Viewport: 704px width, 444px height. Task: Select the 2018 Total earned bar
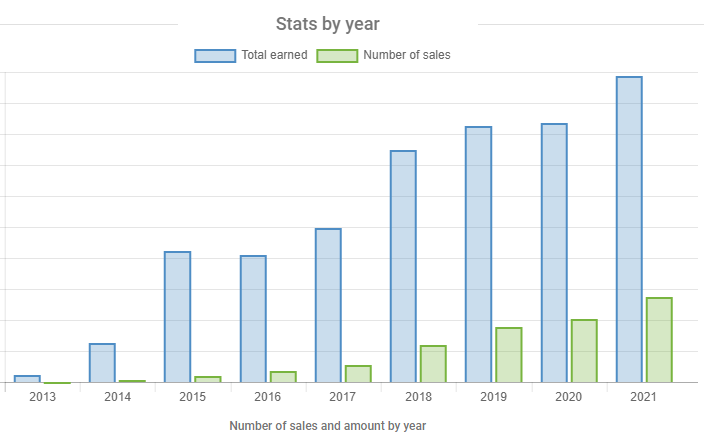click(403, 267)
